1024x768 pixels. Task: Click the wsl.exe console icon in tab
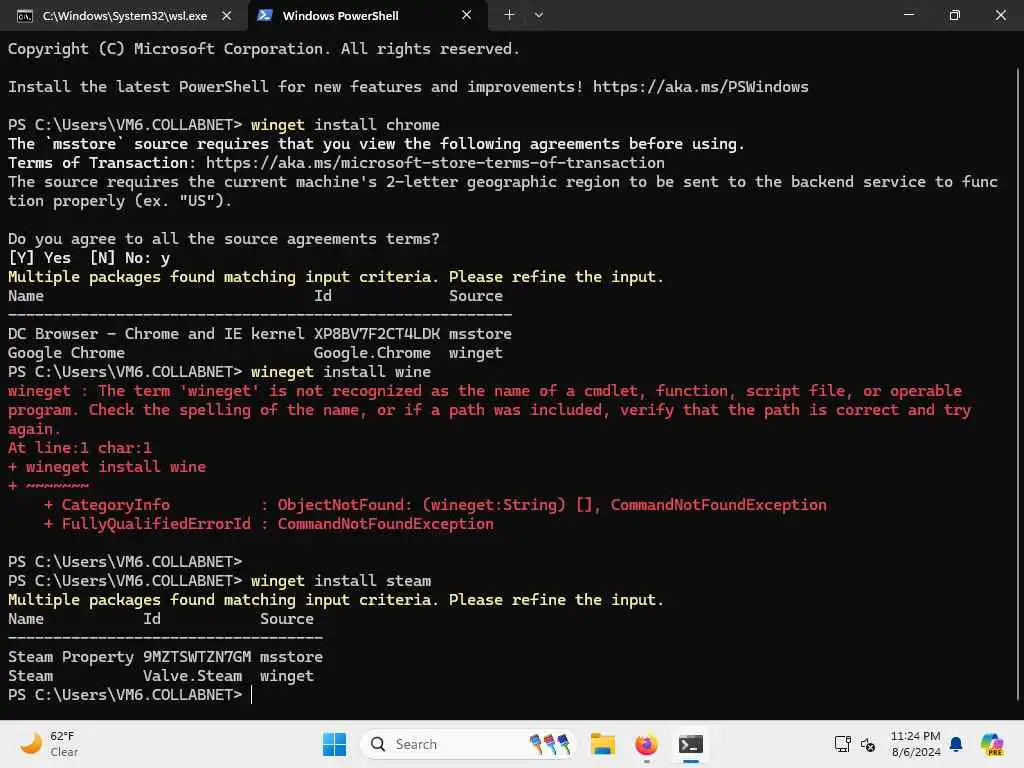coord(25,16)
